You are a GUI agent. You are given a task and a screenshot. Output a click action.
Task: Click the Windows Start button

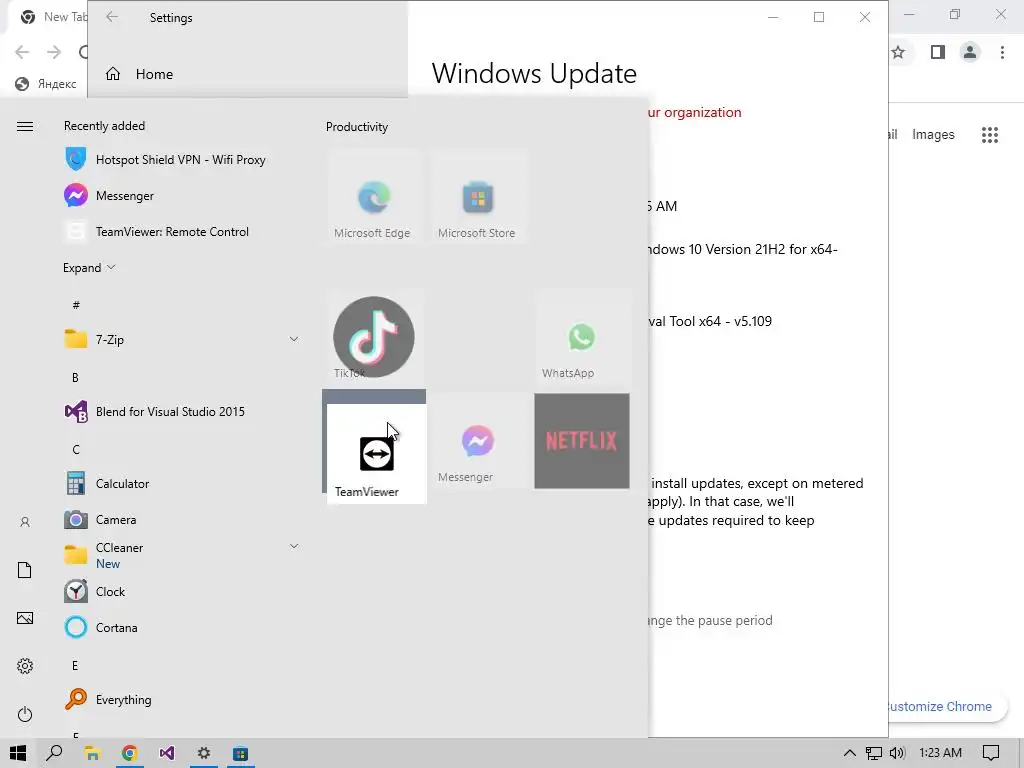point(18,753)
